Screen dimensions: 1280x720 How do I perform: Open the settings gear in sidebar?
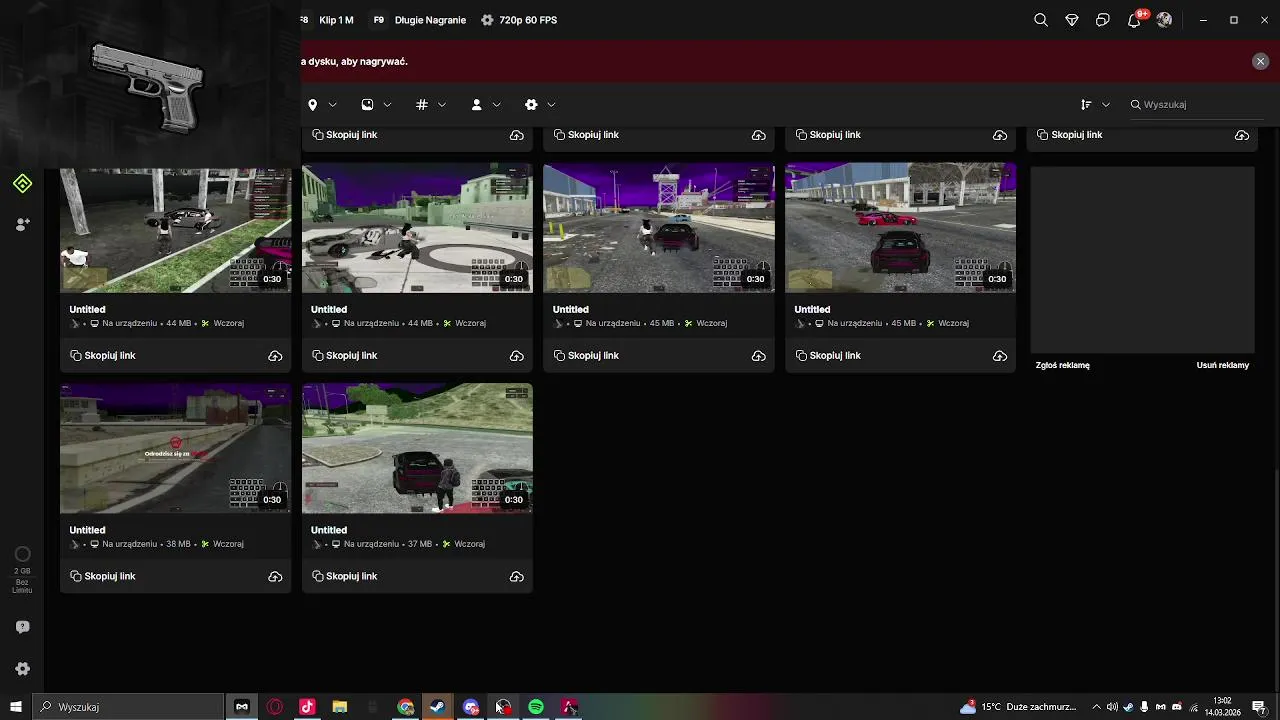pyautogui.click(x=22, y=669)
